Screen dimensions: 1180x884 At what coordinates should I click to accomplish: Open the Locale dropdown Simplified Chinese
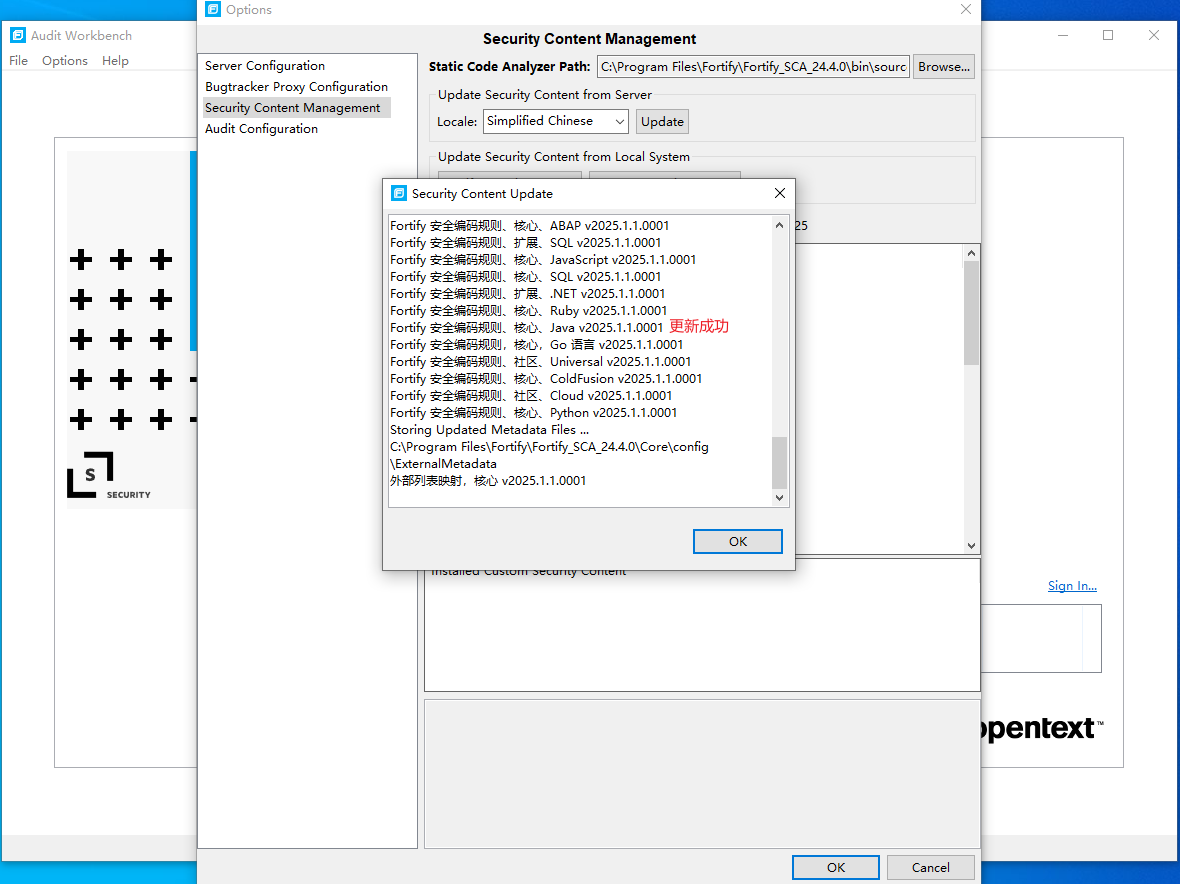(555, 121)
